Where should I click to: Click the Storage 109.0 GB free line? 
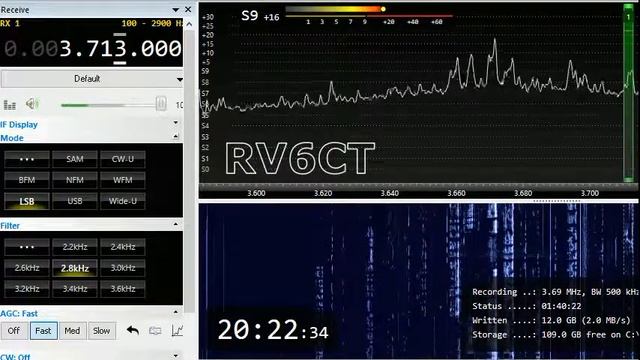(555, 335)
